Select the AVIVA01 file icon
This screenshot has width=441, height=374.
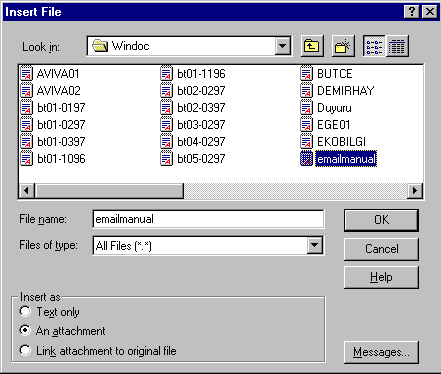pos(27,74)
